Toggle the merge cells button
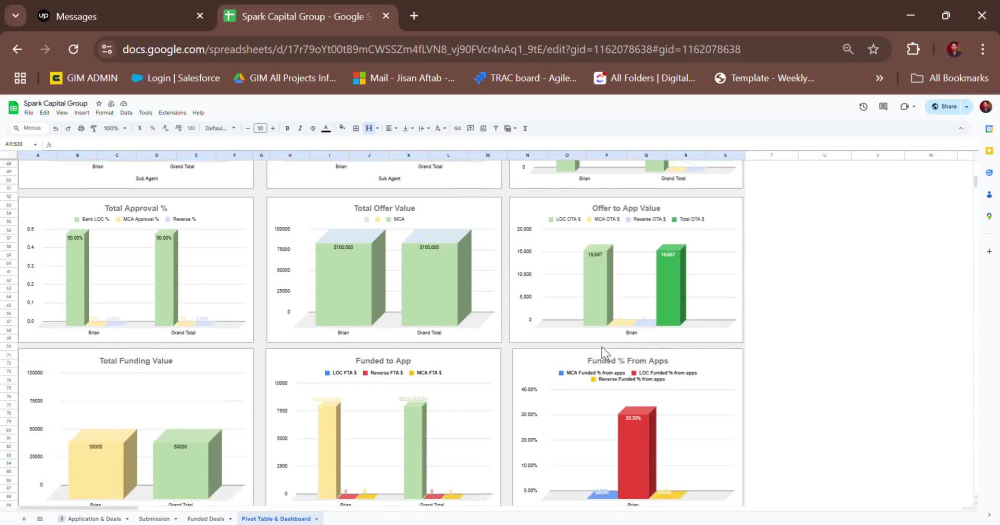1000x525 pixels. coord(369,128)
